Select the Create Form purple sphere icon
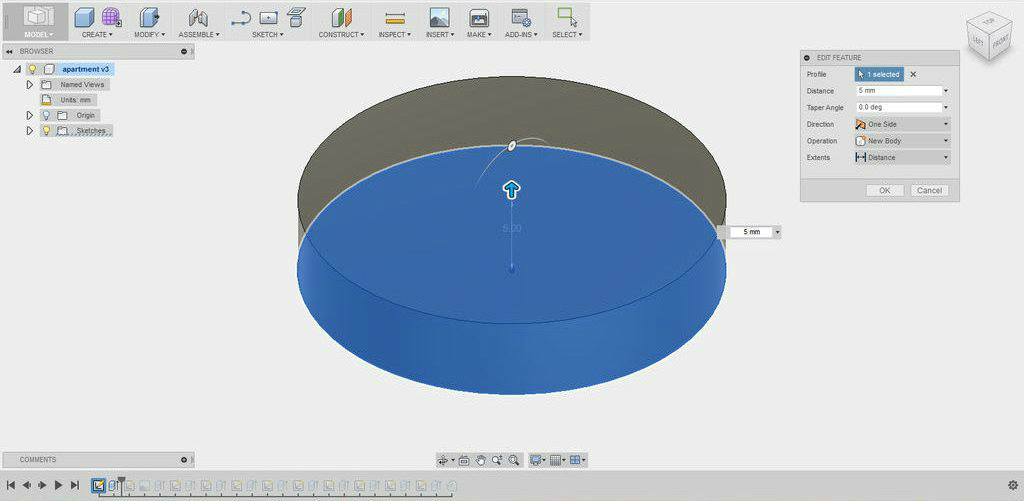This screenshot has width=1024, height=501. 111,18
